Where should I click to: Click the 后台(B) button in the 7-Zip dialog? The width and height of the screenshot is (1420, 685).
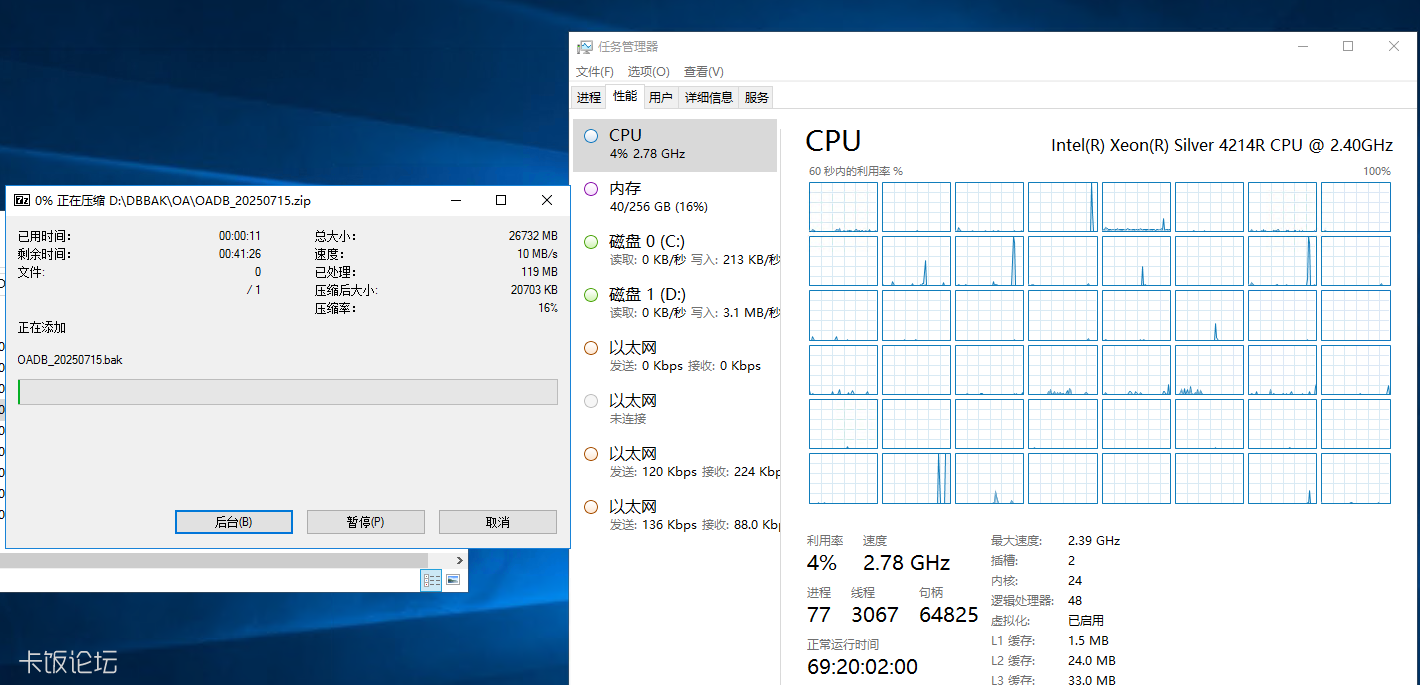[234, 522]
